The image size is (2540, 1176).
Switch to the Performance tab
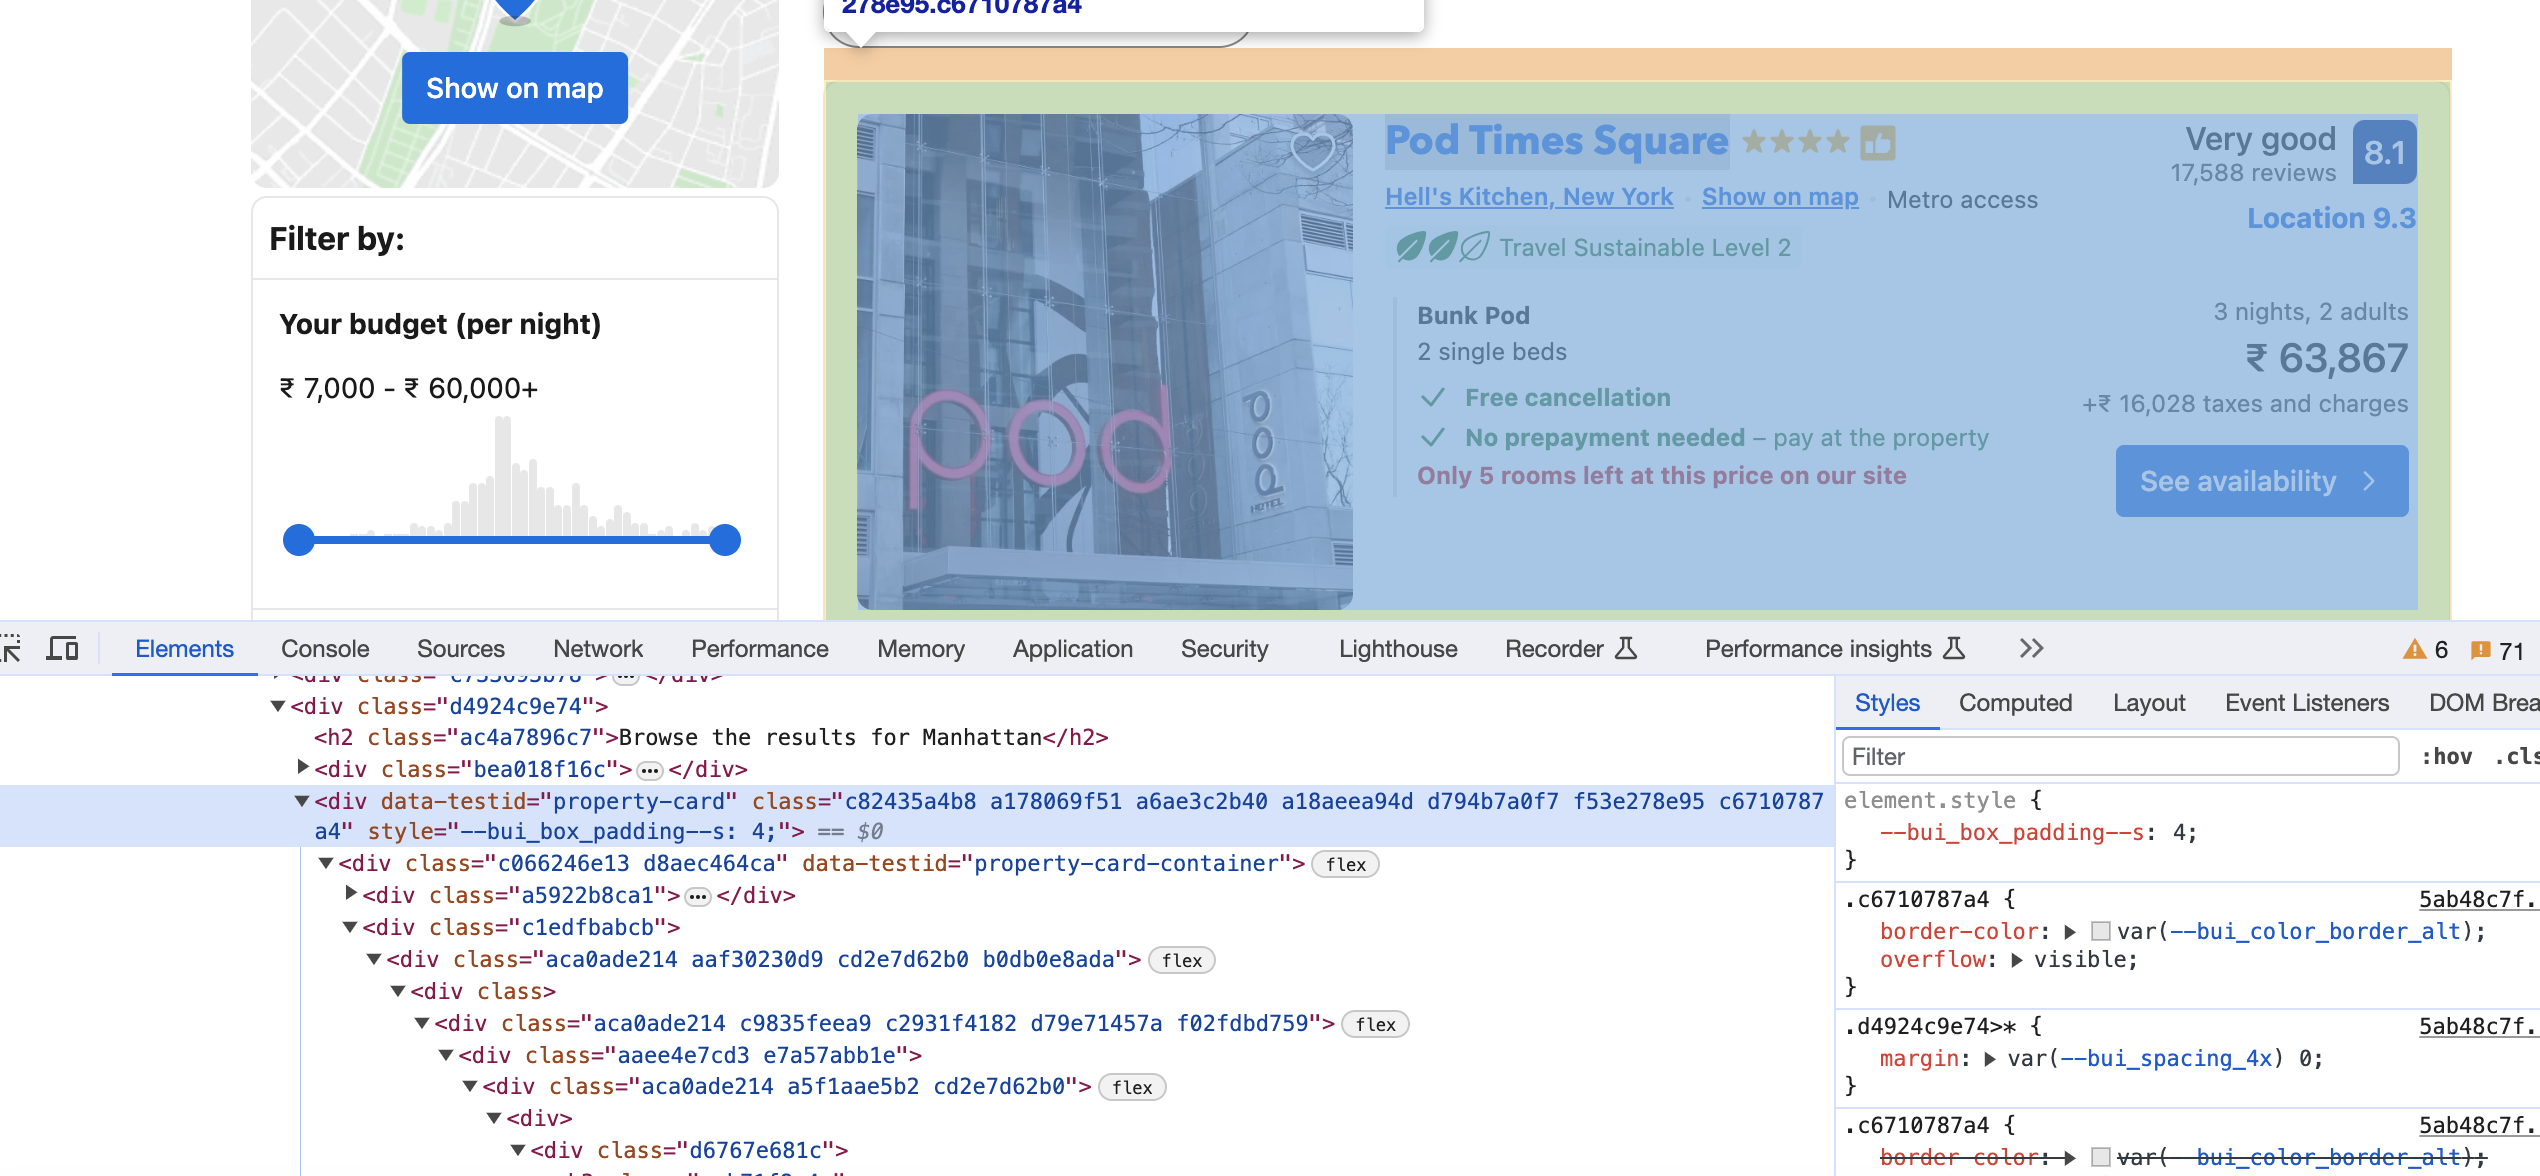click(760, 649)
